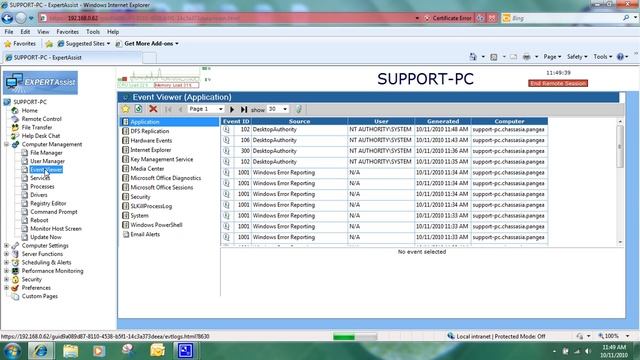
Task: Click End Remote Session button
Action: [x=558, y=83]
